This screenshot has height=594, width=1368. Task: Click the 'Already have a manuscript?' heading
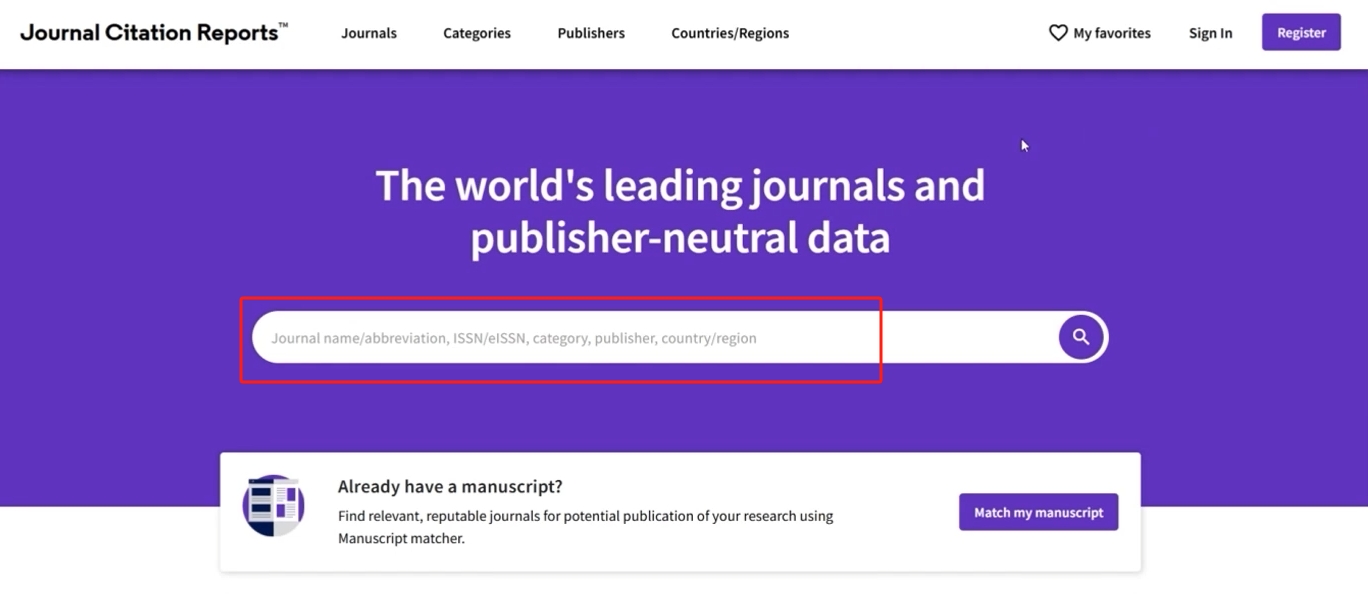coord(450,487)
